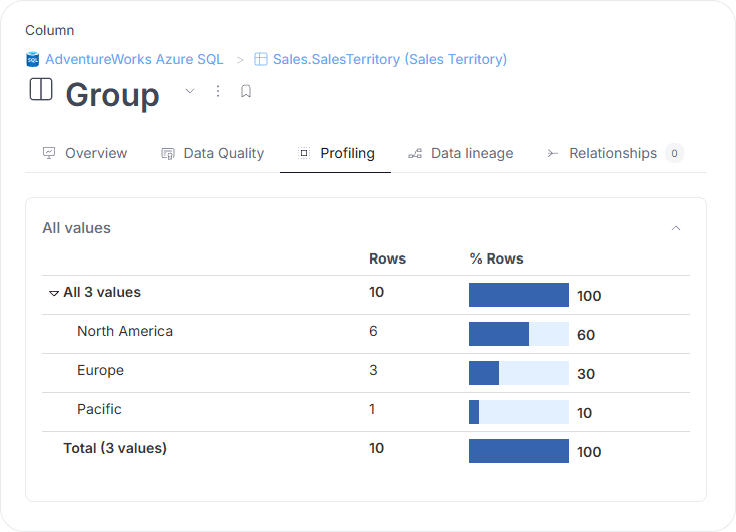Click the Sales.SalesTerritory table icon
Viewport: 736px width, 532px height.
point(261,60)
